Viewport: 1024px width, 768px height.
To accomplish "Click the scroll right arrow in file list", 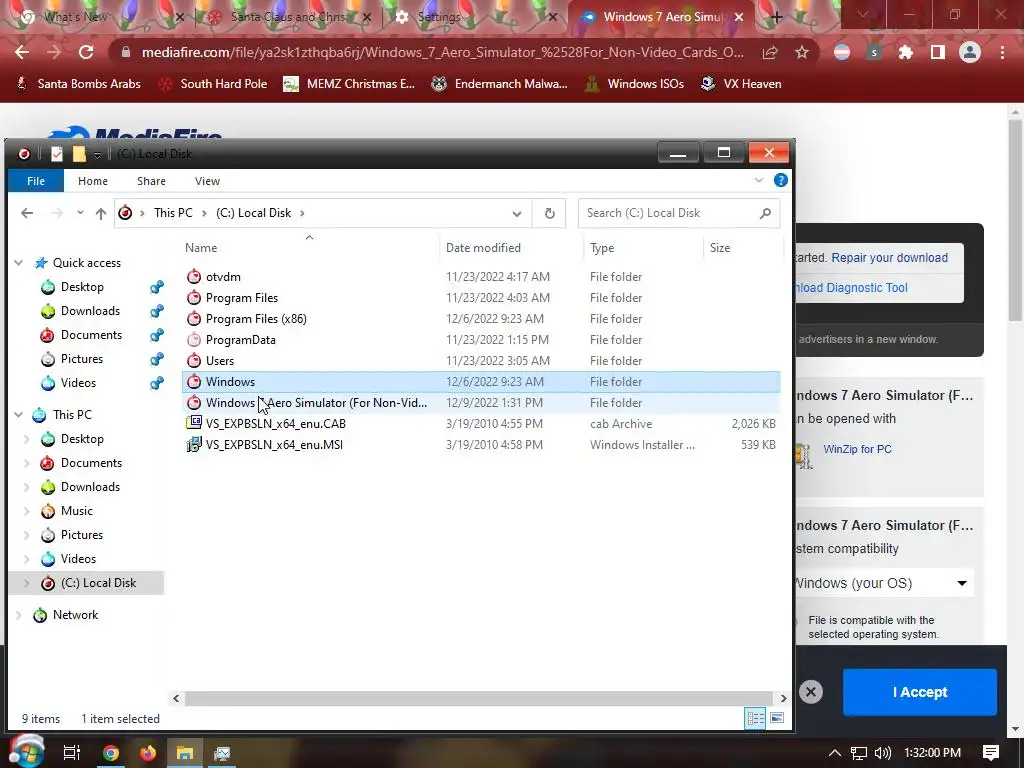I will click(784, 698).
